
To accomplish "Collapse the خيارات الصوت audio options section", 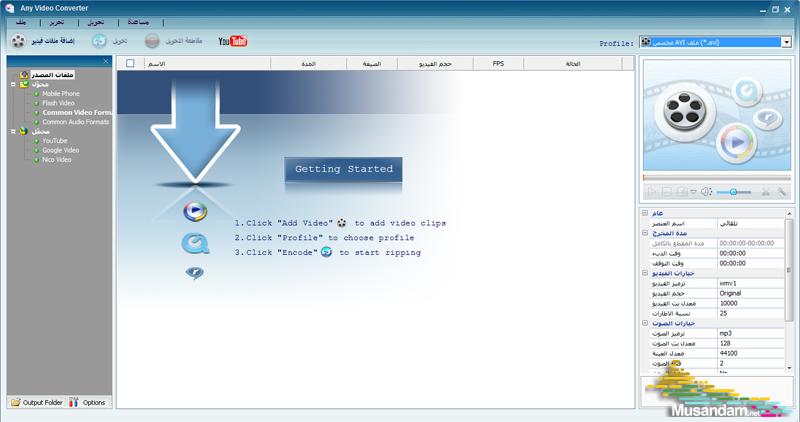I will pyautogui.click(x=645, y=323).
